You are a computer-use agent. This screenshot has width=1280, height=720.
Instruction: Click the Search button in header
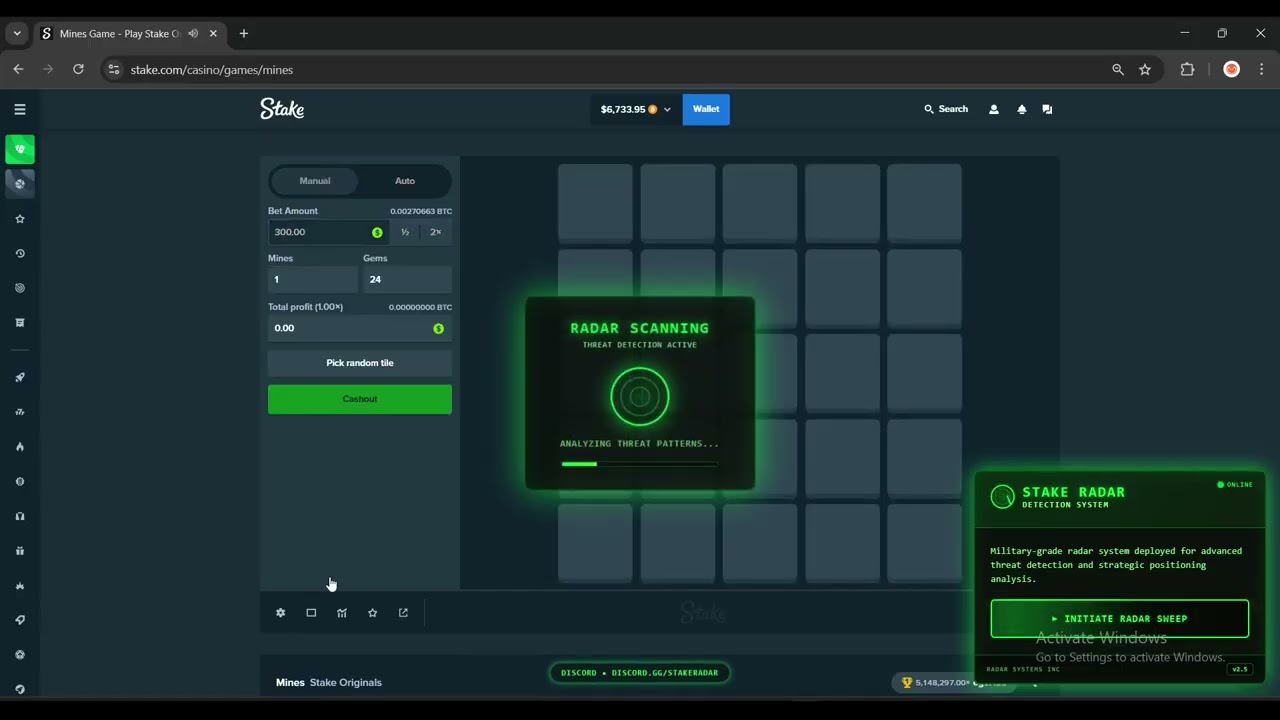[946, 109]
